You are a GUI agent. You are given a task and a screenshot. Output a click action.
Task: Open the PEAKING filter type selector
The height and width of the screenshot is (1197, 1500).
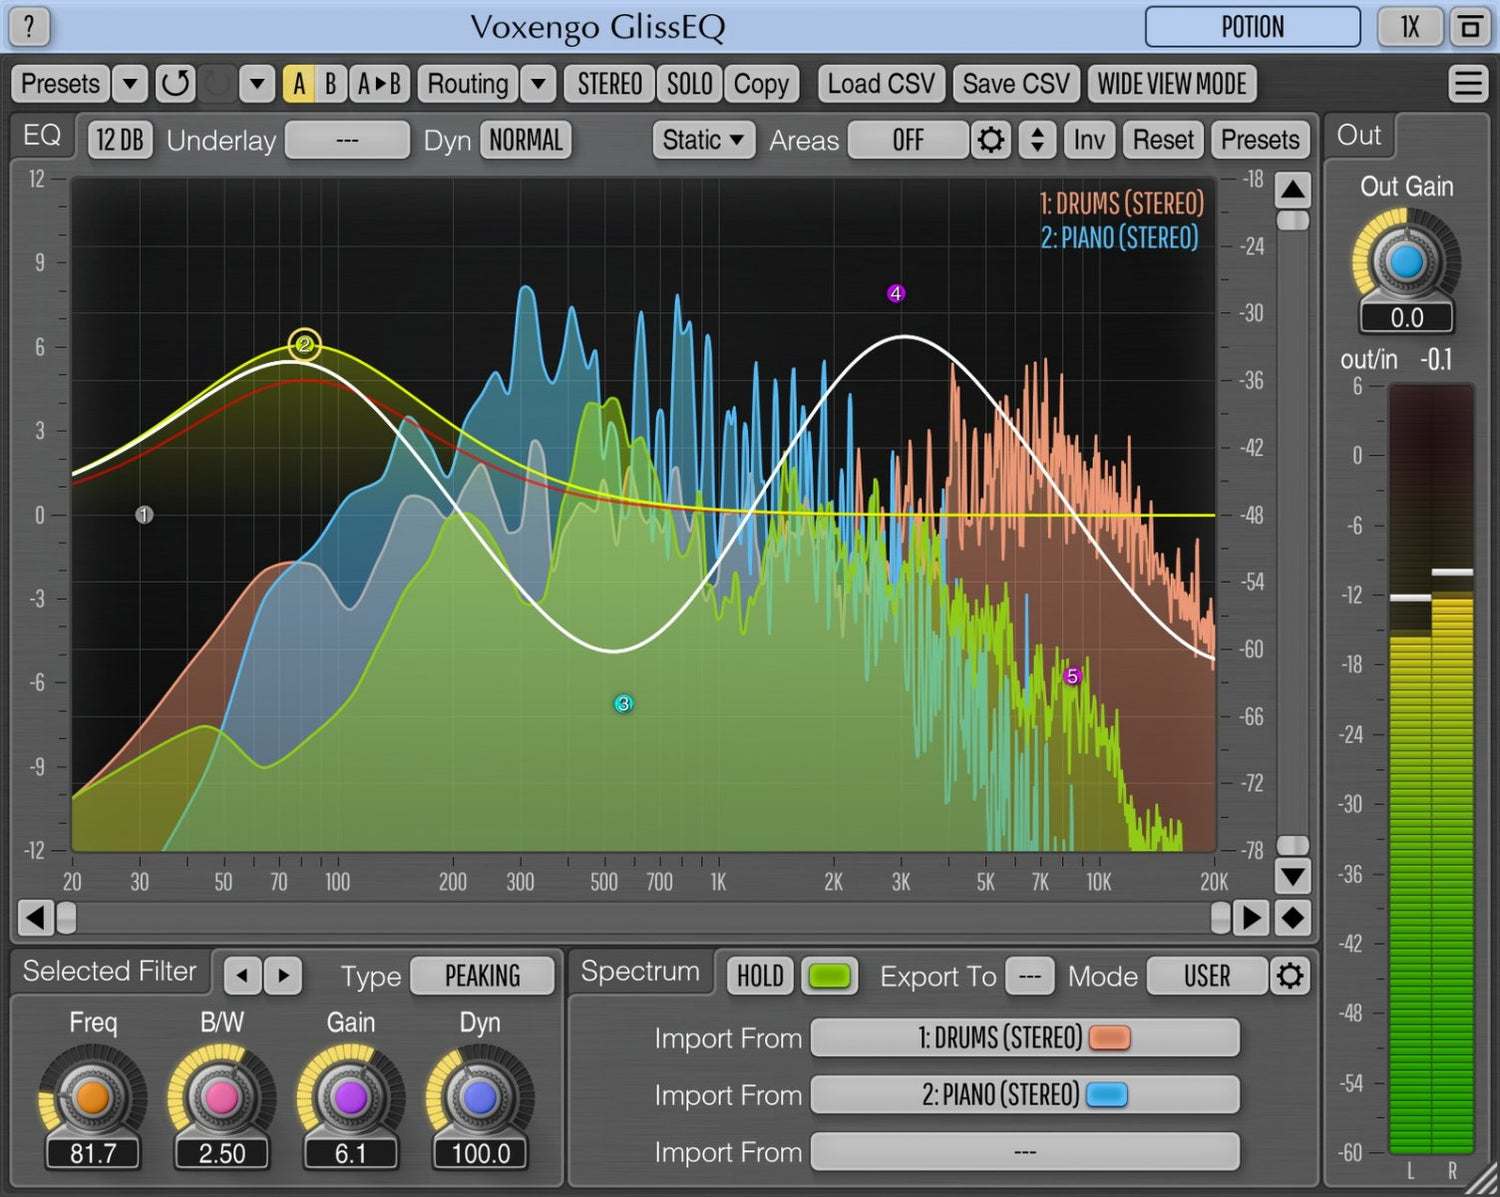(x=482, y=976)
